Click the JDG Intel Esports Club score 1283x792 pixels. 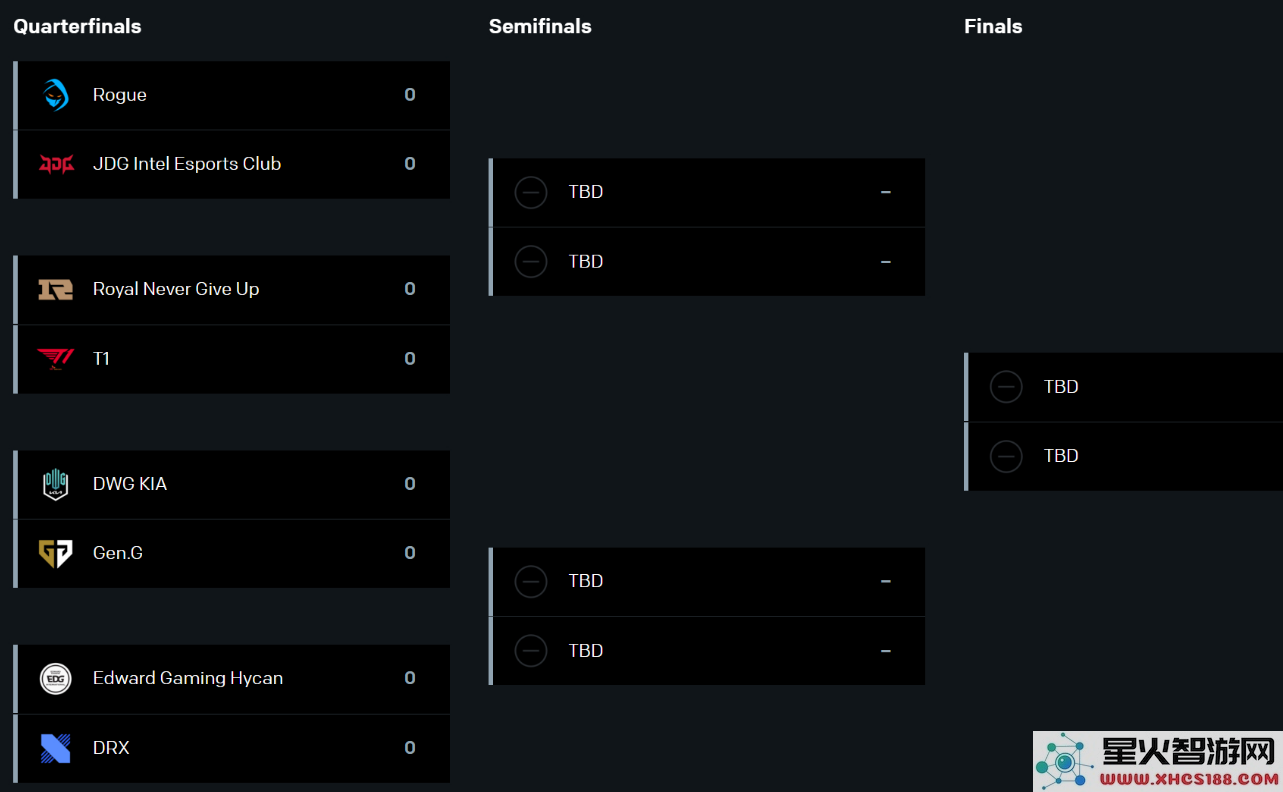tap(410, 164)
